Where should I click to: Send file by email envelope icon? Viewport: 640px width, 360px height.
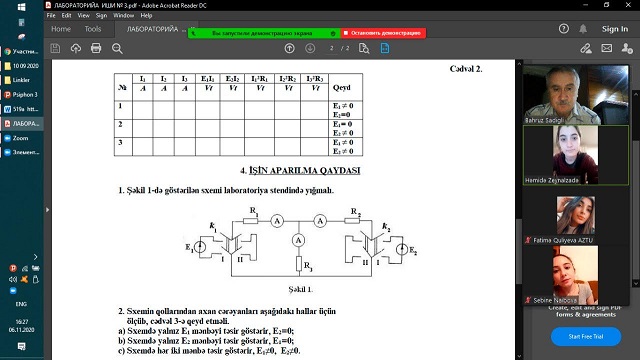tap(607, 48)
